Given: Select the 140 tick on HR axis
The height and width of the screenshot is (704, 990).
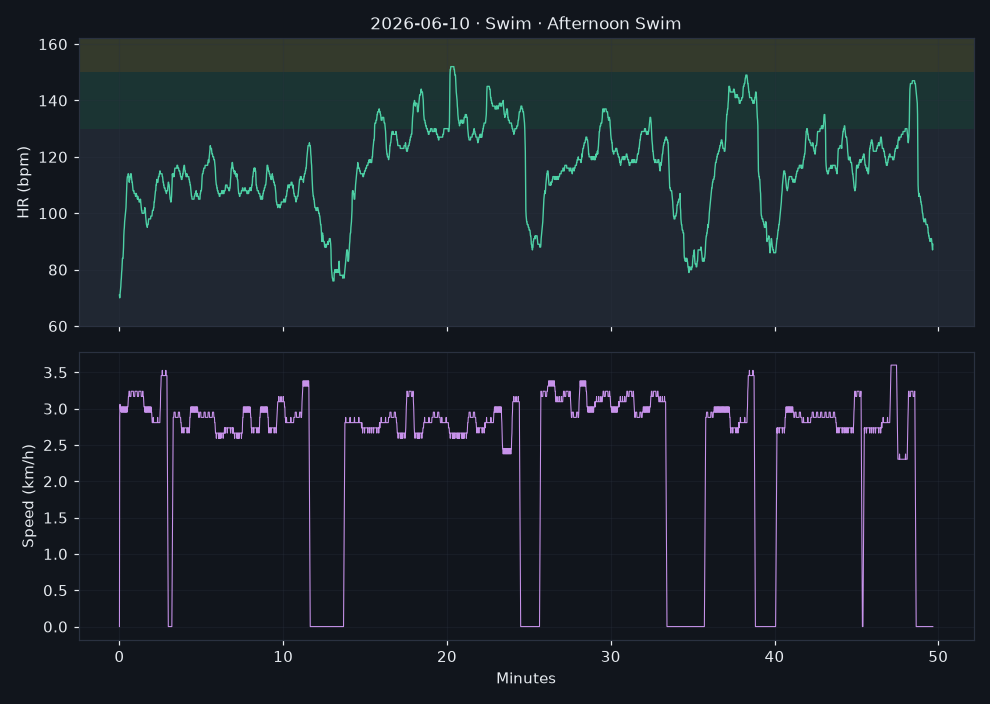Looking at the screenshot, I should (x=53, y=101).
